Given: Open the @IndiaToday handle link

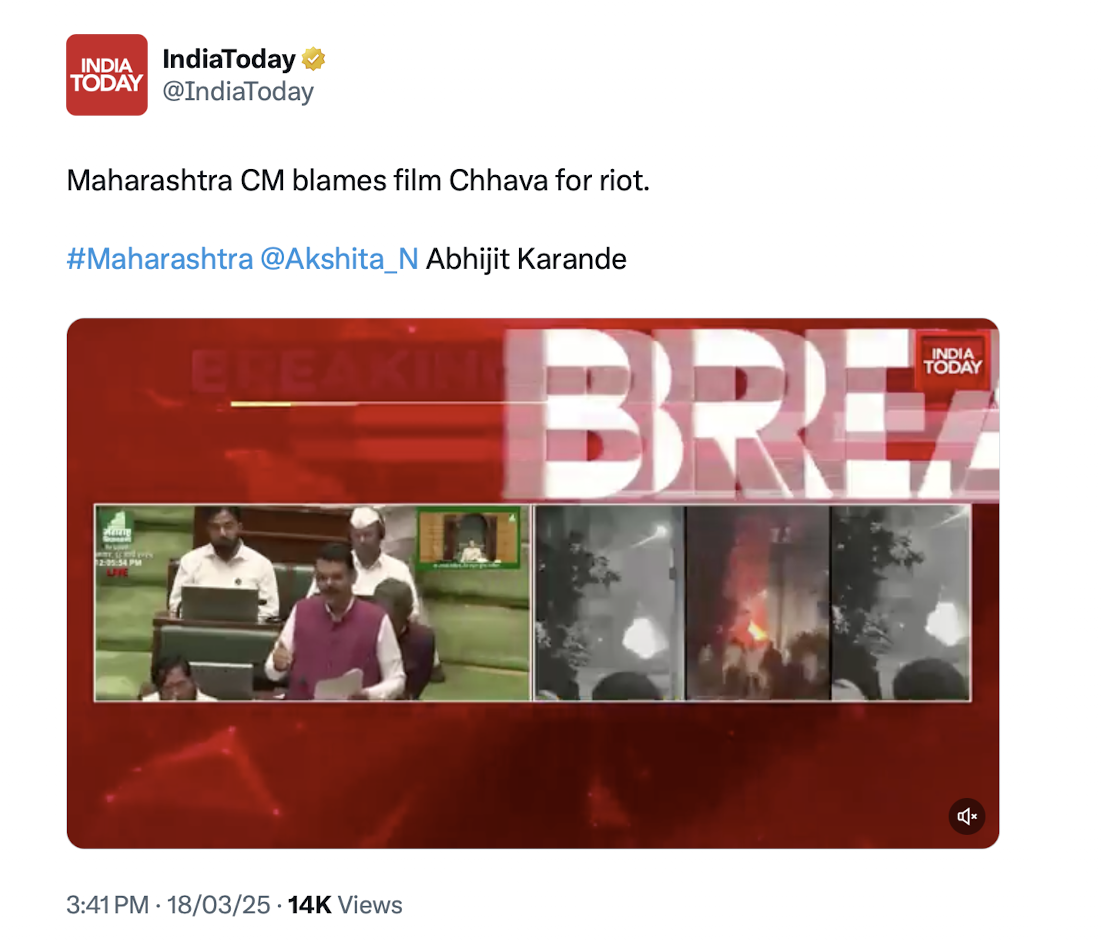Looking at the screenshot, I should [238, 92].
